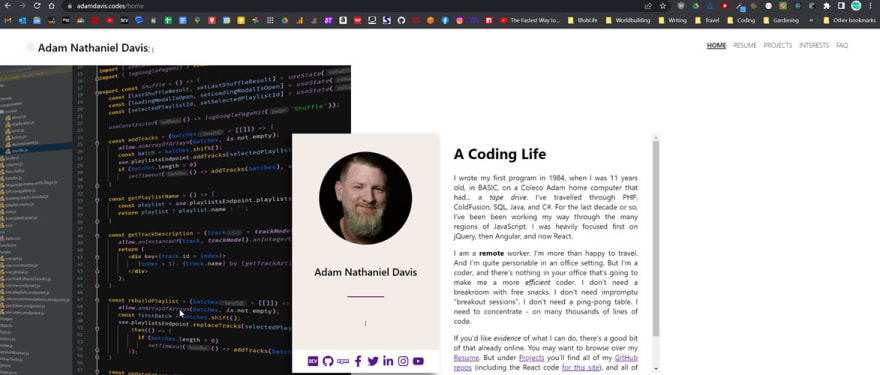Open the DEV.to profile icon on card
The height and width of the screenshot is (375, 880).
313,361
